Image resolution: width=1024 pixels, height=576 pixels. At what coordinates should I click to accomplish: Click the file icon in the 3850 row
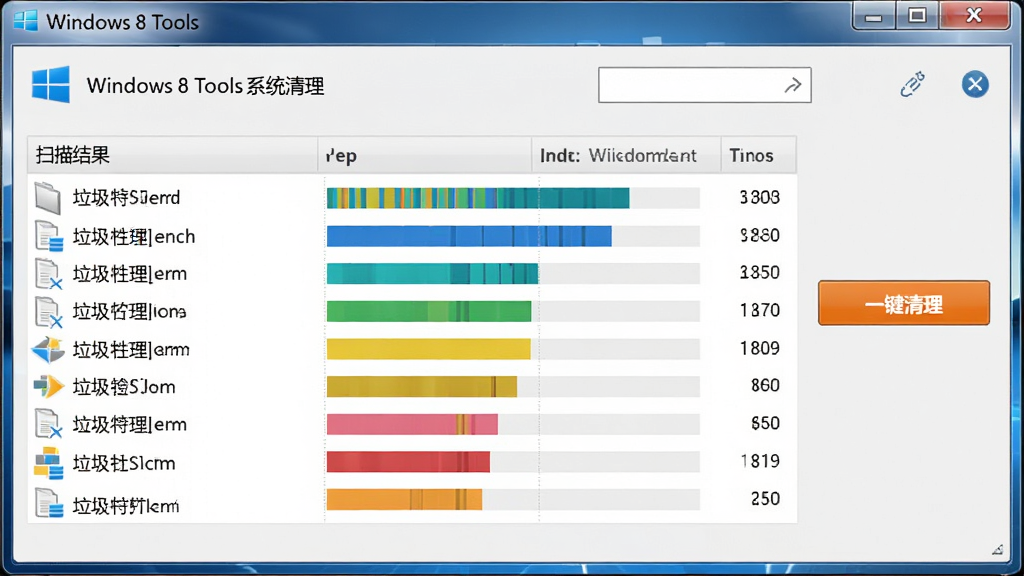tap(48, 274)
